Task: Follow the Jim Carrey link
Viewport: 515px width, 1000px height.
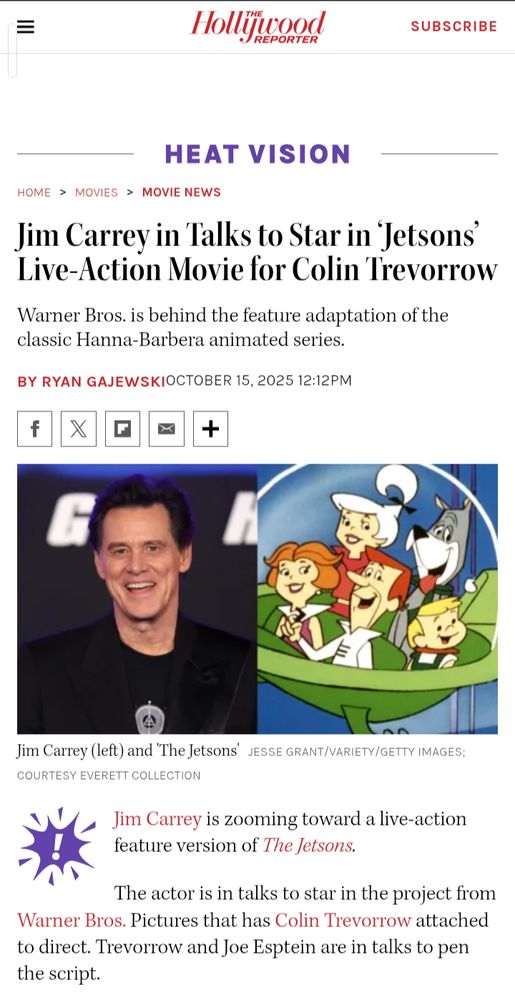Action: pos(157,818)
